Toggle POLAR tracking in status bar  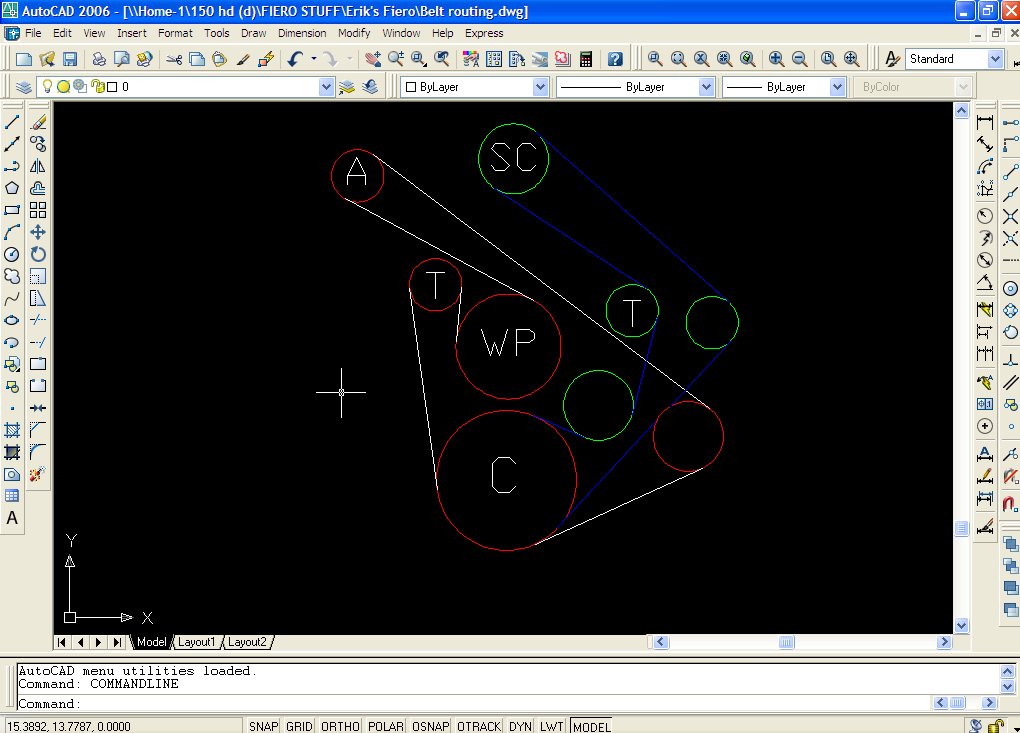click(x=386, y=726)
